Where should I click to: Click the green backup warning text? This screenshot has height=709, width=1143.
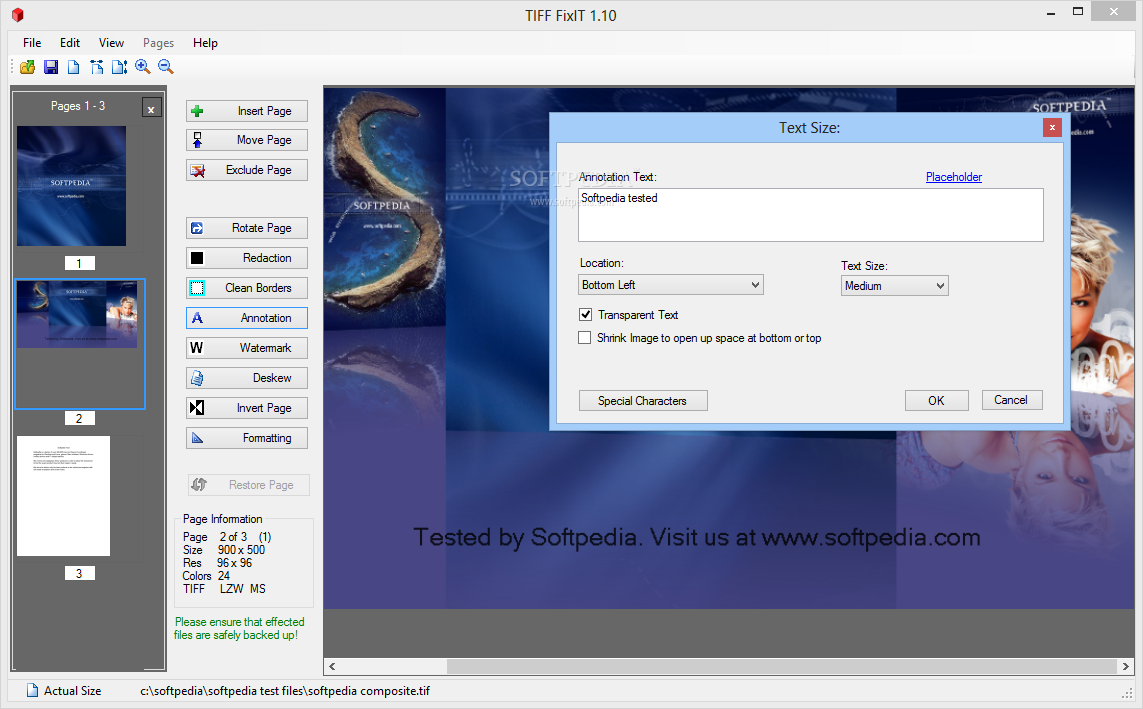(239, 629)
